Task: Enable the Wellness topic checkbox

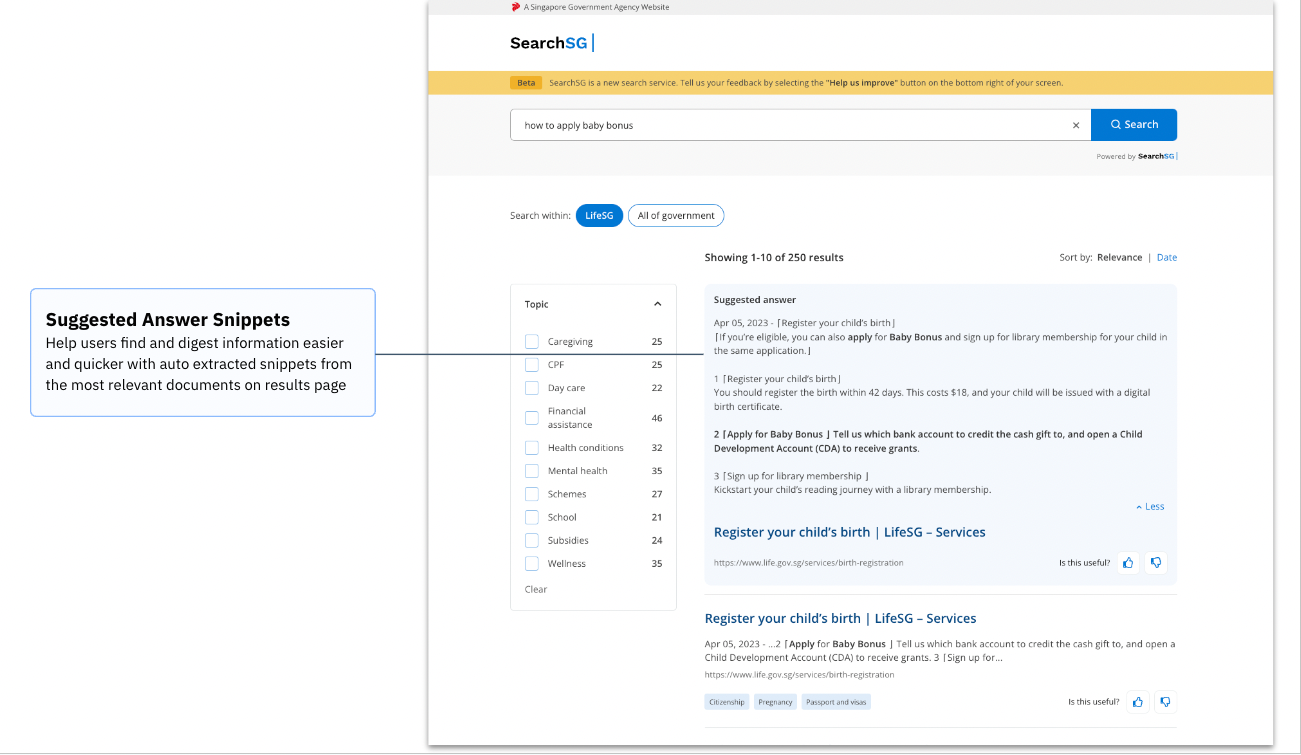Action: click(x=531, y=563)
